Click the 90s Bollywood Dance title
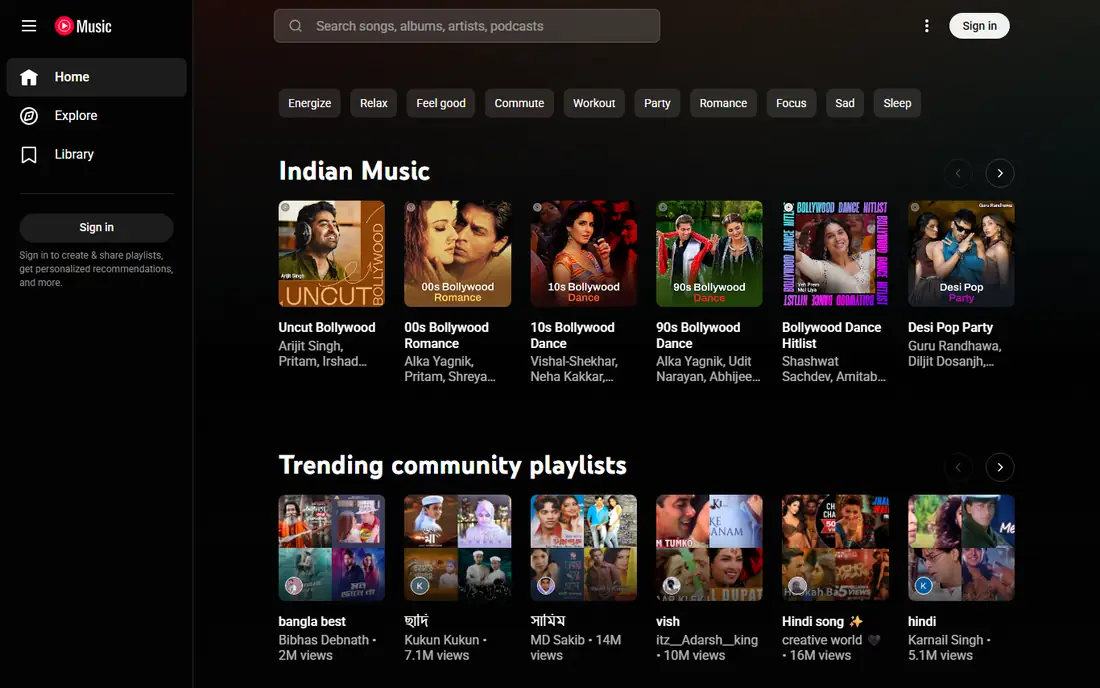The image size is (1100, 688). click(x=698, y=335)
